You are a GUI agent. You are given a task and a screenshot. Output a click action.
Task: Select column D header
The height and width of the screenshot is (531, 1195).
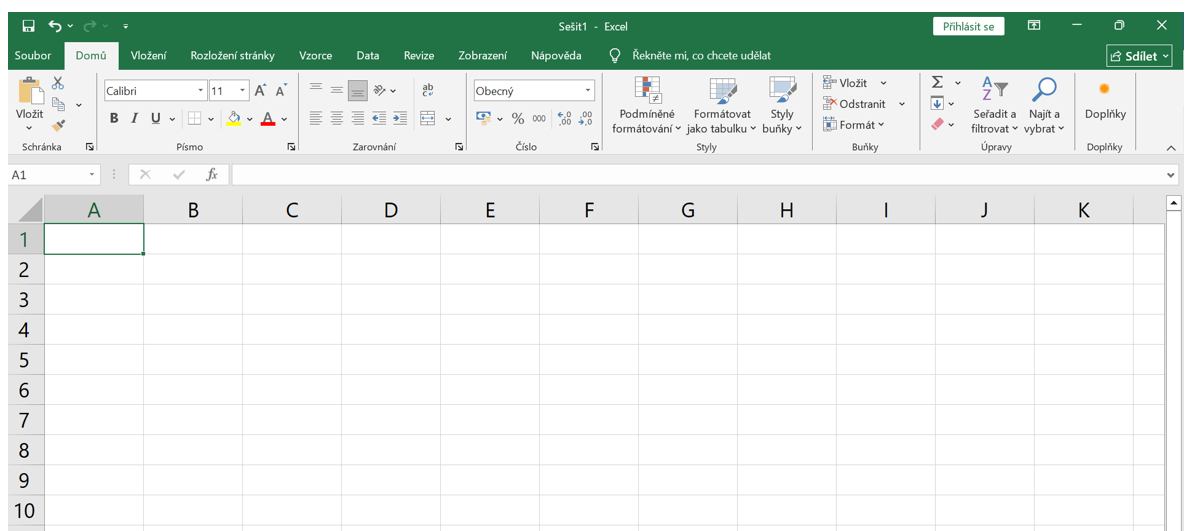(391, 210)
